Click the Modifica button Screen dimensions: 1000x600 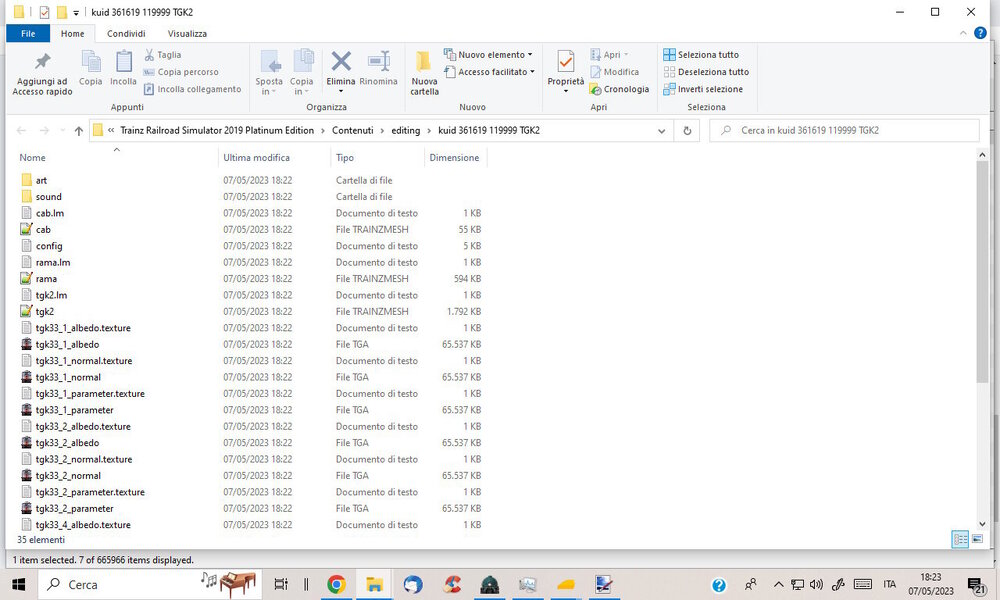tap(615, 72)
